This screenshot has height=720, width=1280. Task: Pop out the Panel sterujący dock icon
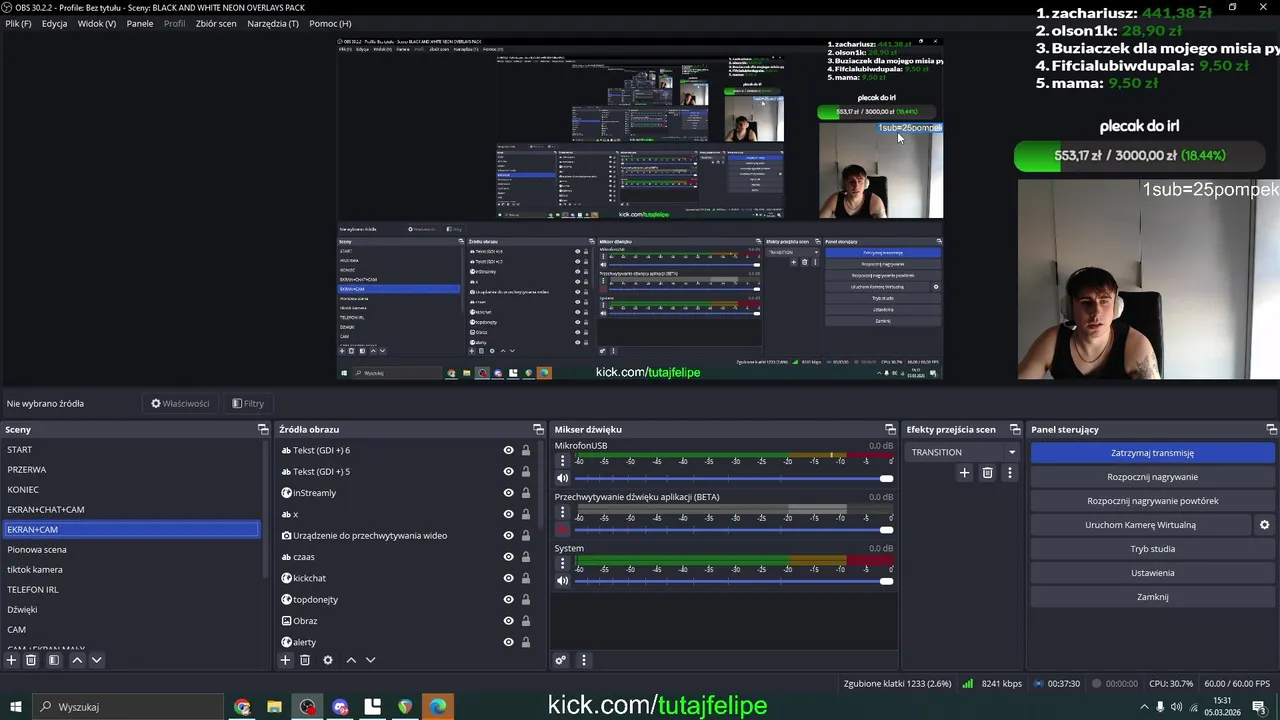pos(1271,429)
